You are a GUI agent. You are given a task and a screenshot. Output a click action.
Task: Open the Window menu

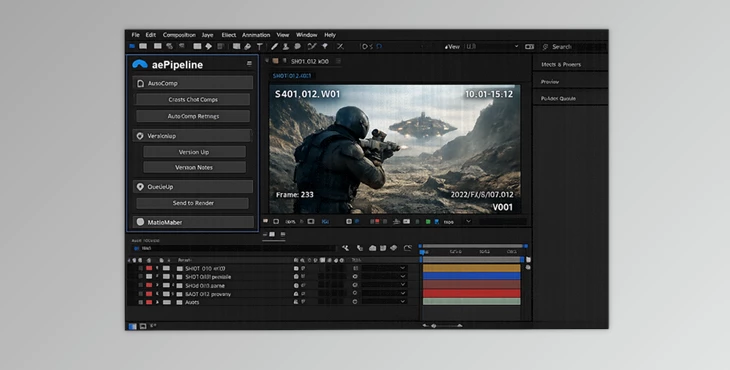(306, 35)
